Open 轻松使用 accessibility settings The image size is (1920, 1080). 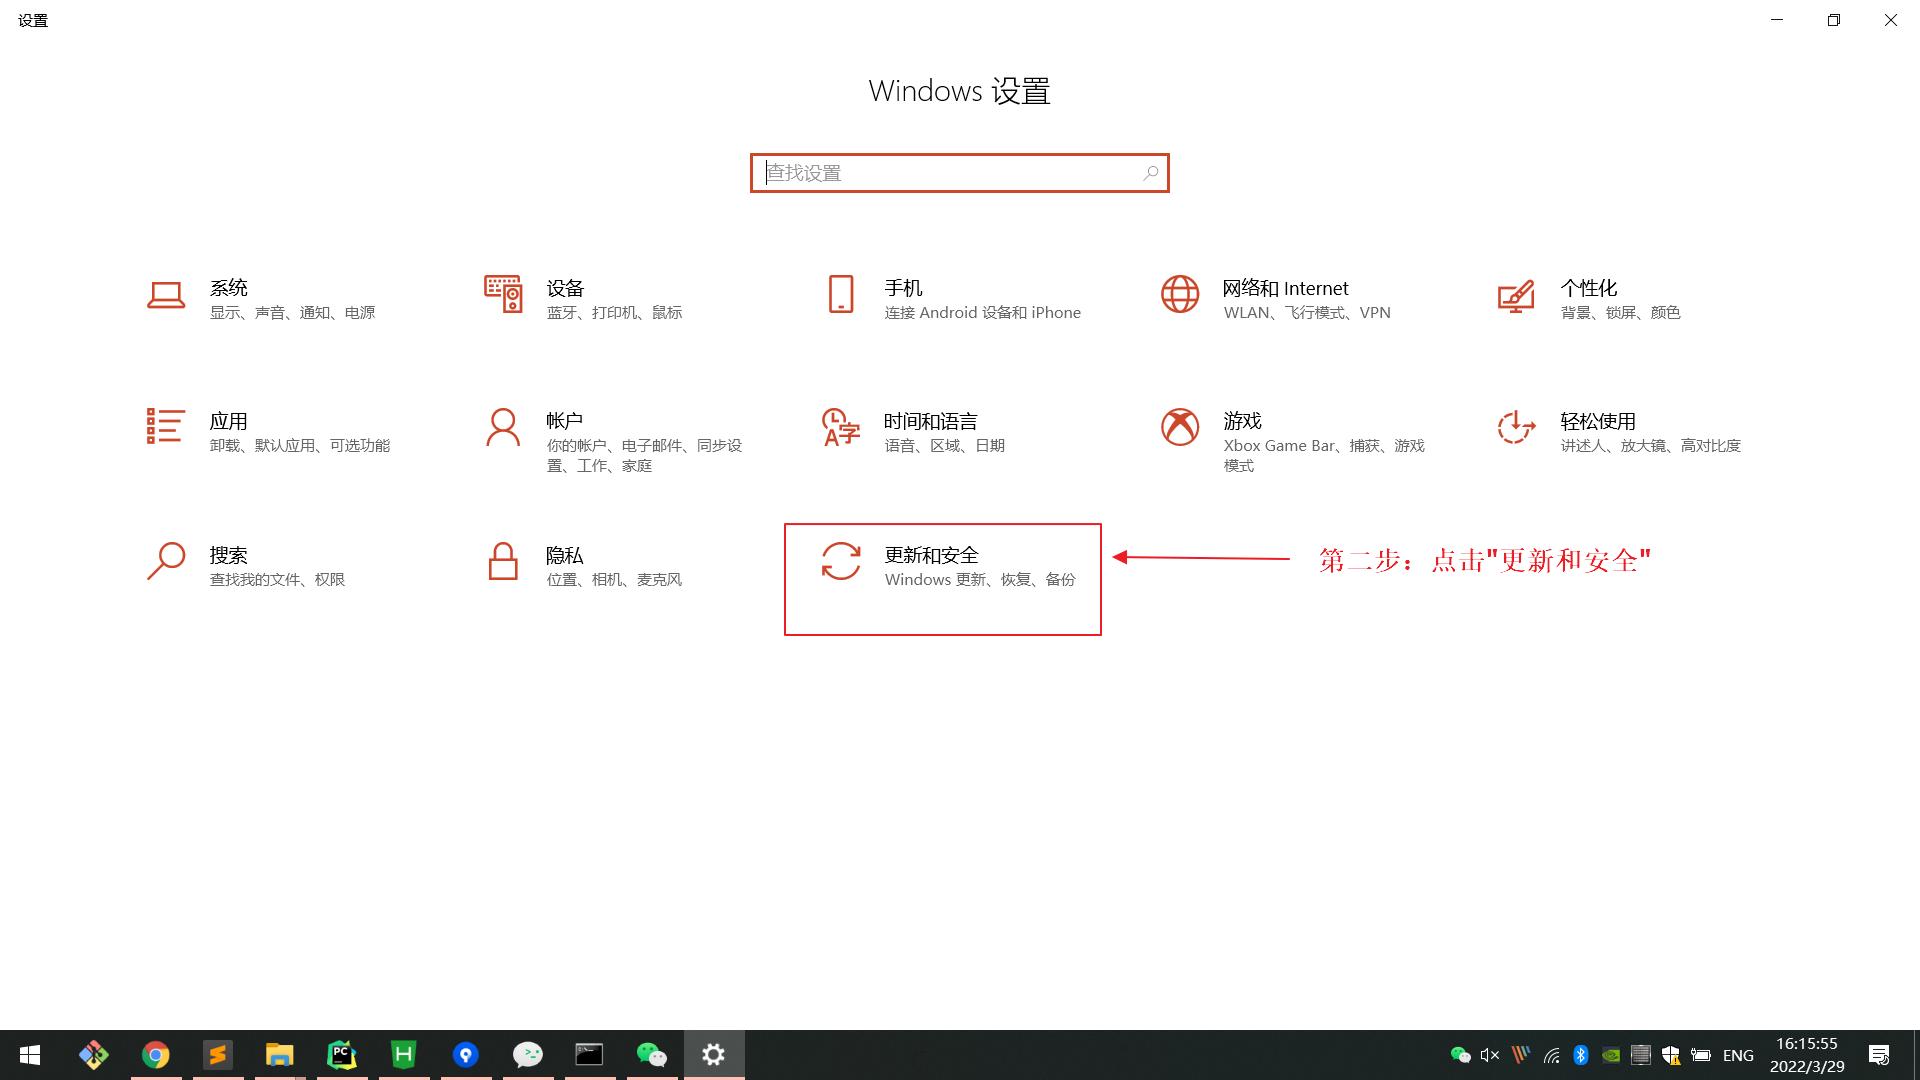tap(1597, 432)
